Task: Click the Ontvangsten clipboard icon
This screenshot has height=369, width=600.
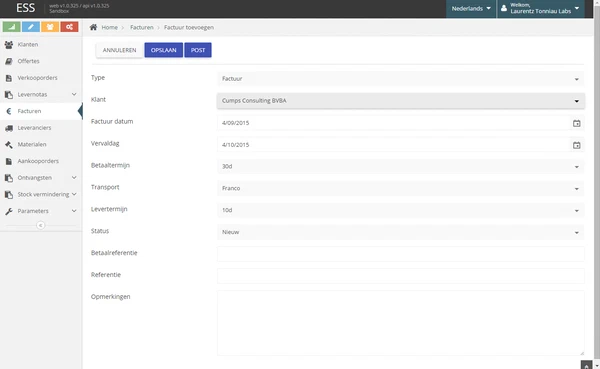Action: (x=9, y=178)
